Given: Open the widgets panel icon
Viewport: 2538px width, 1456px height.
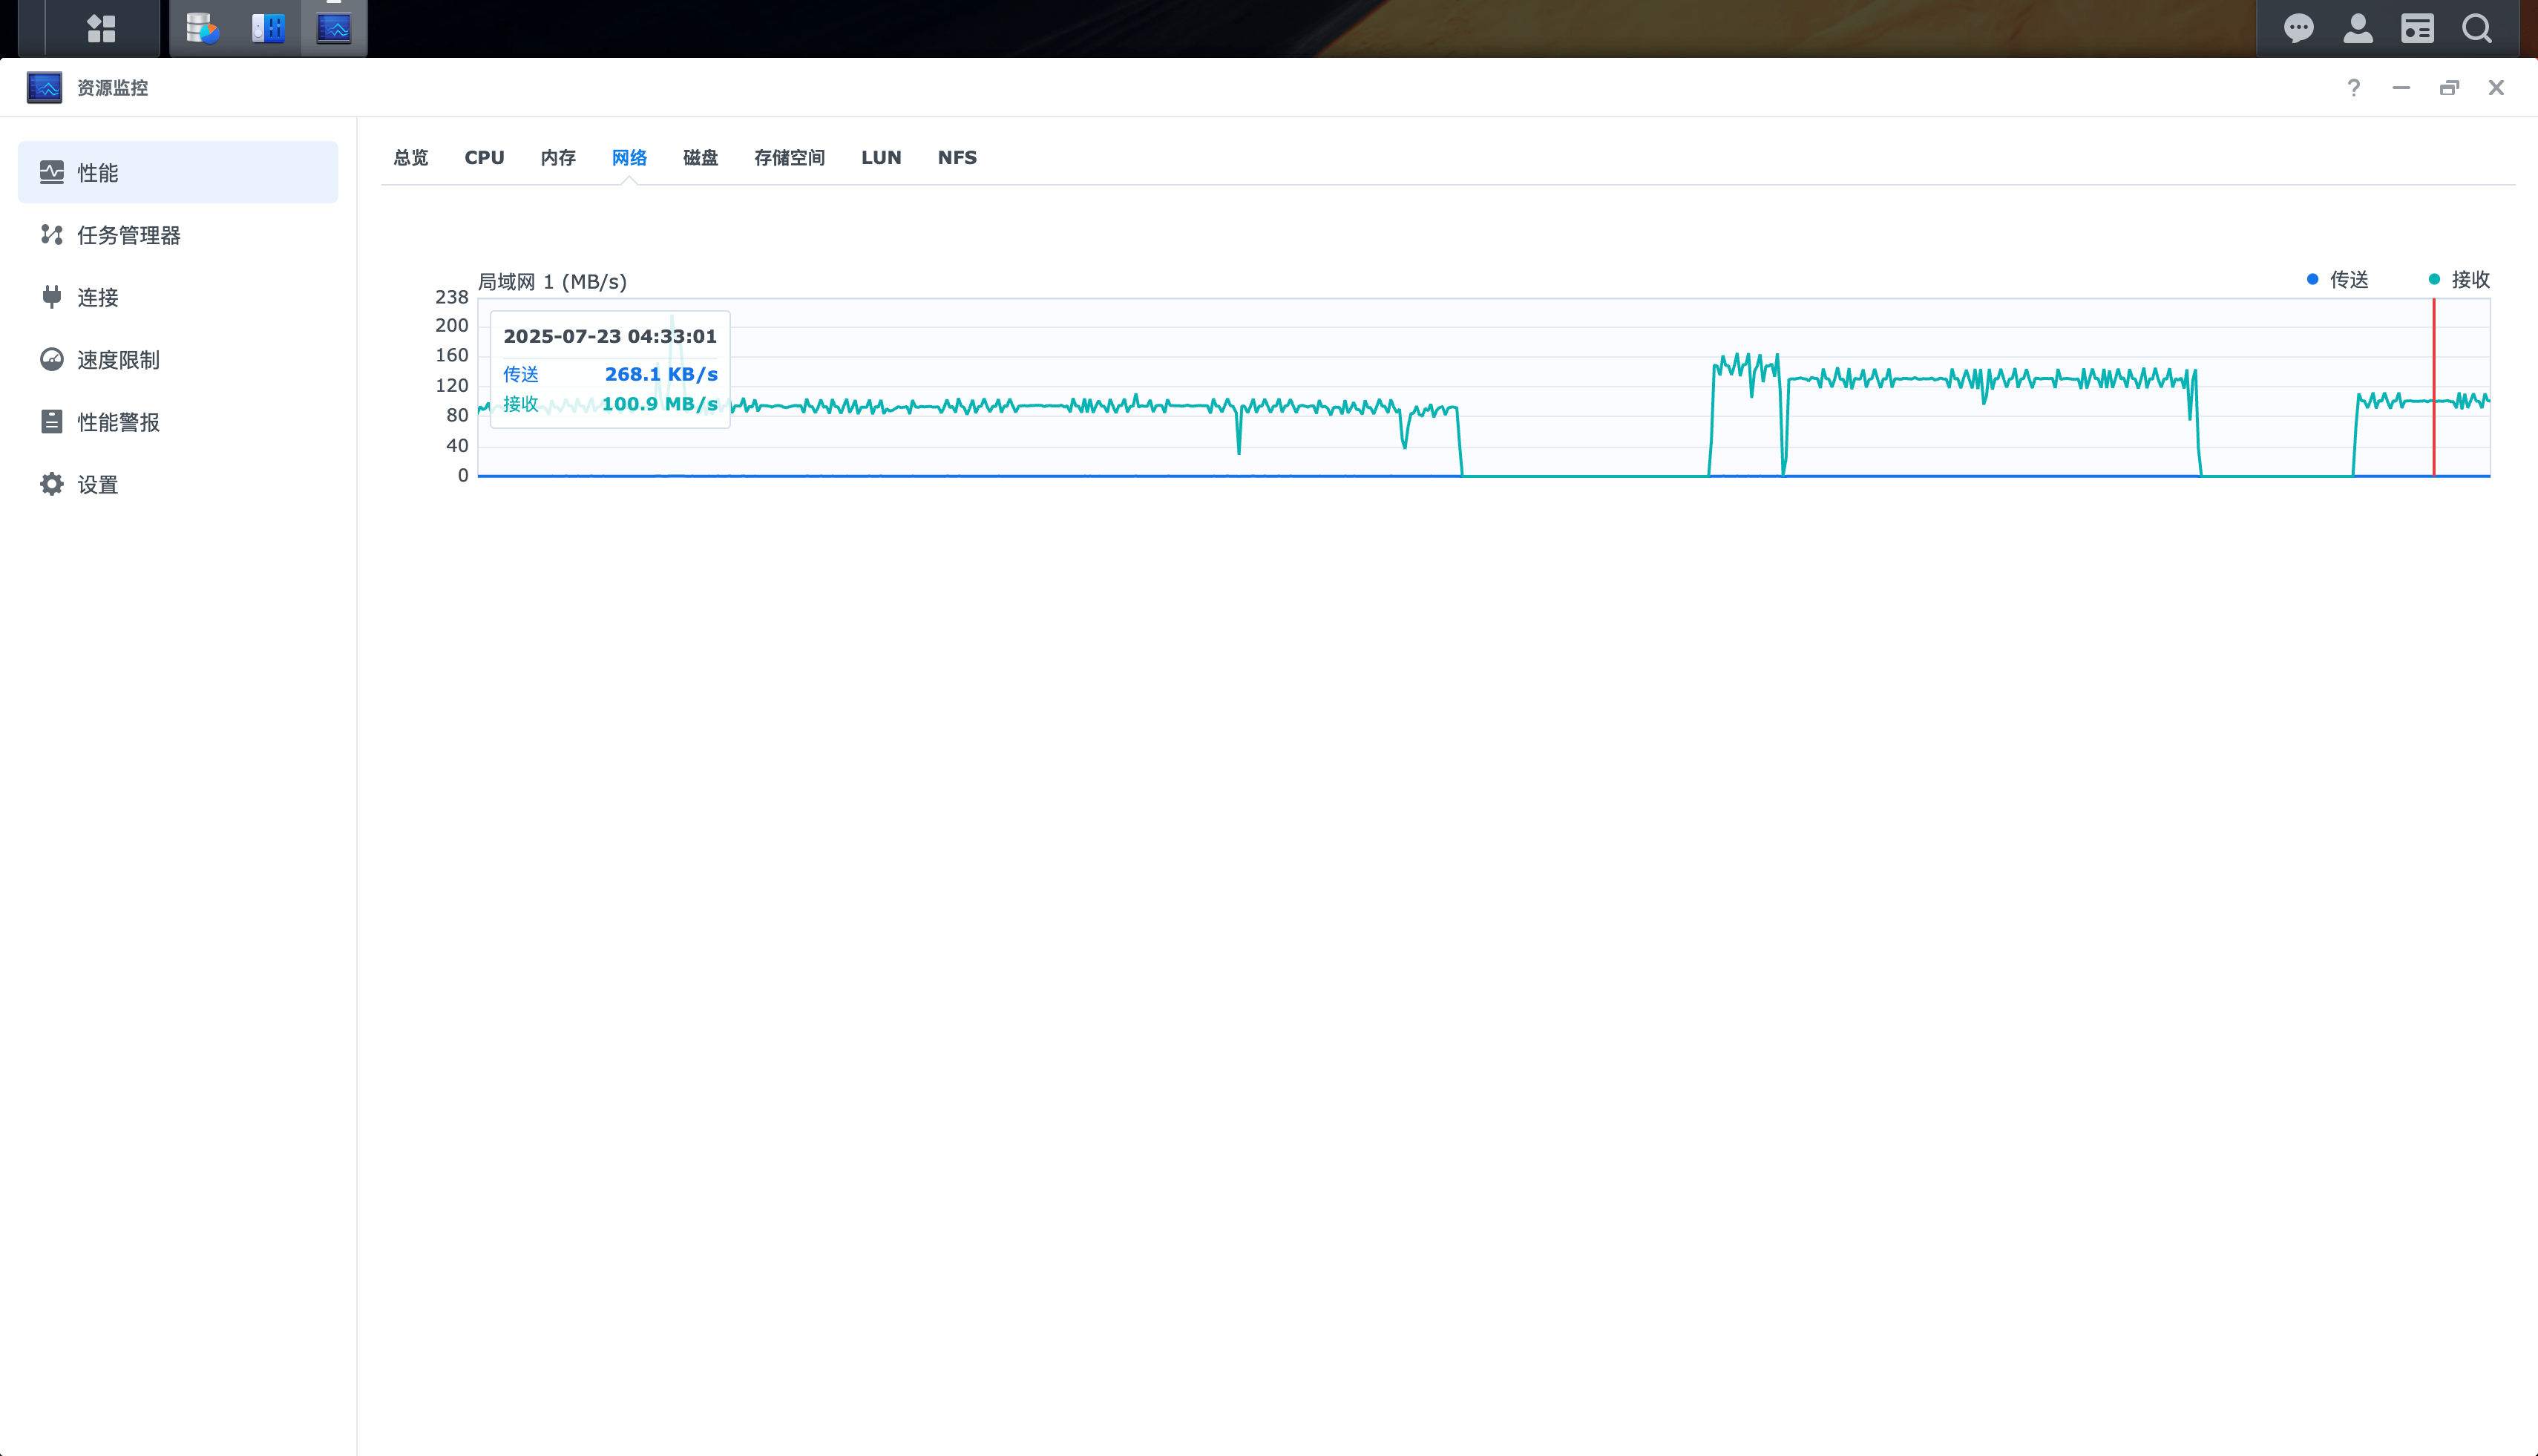Looking at the screenshot, I should click(x=2418, y=28).
